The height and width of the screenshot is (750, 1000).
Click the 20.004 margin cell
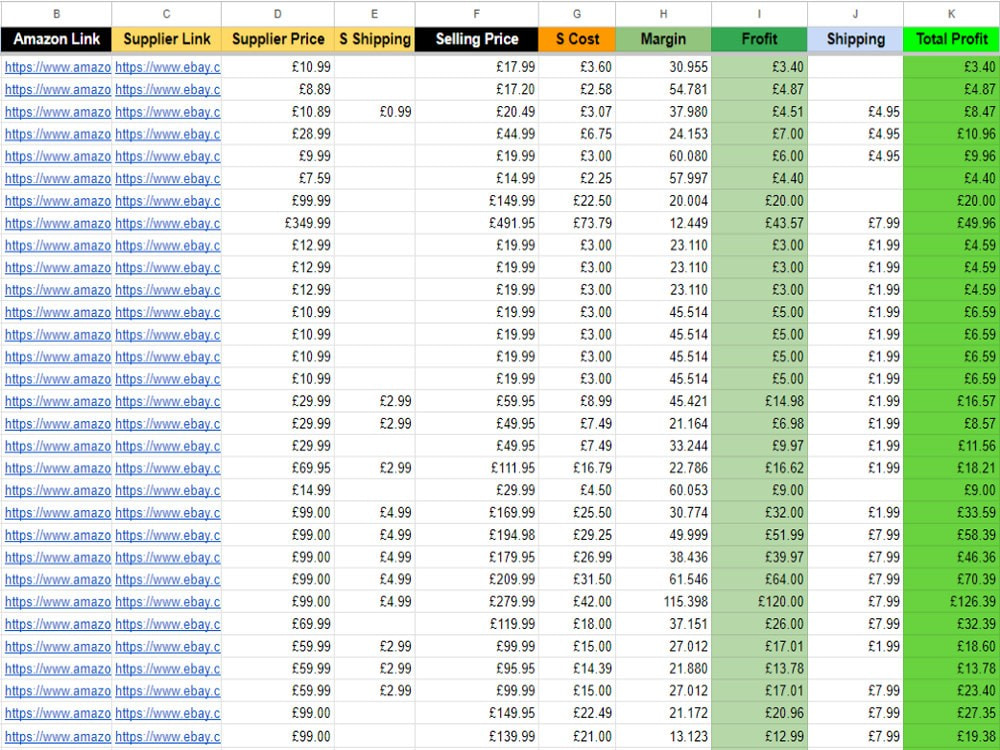tap(663, 201)
